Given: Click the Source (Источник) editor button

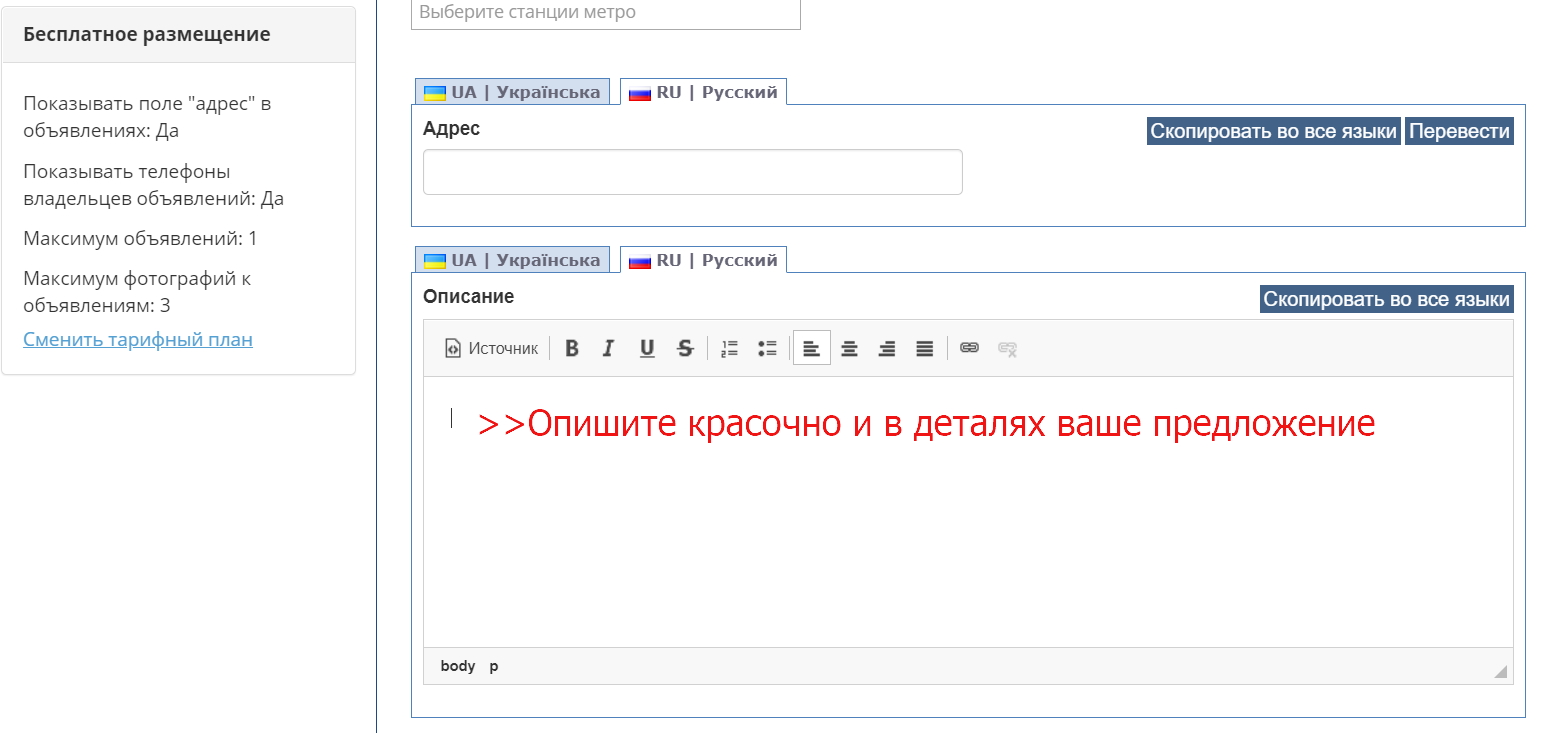Looking at the screenshot, I should click(x=492, y=348).
